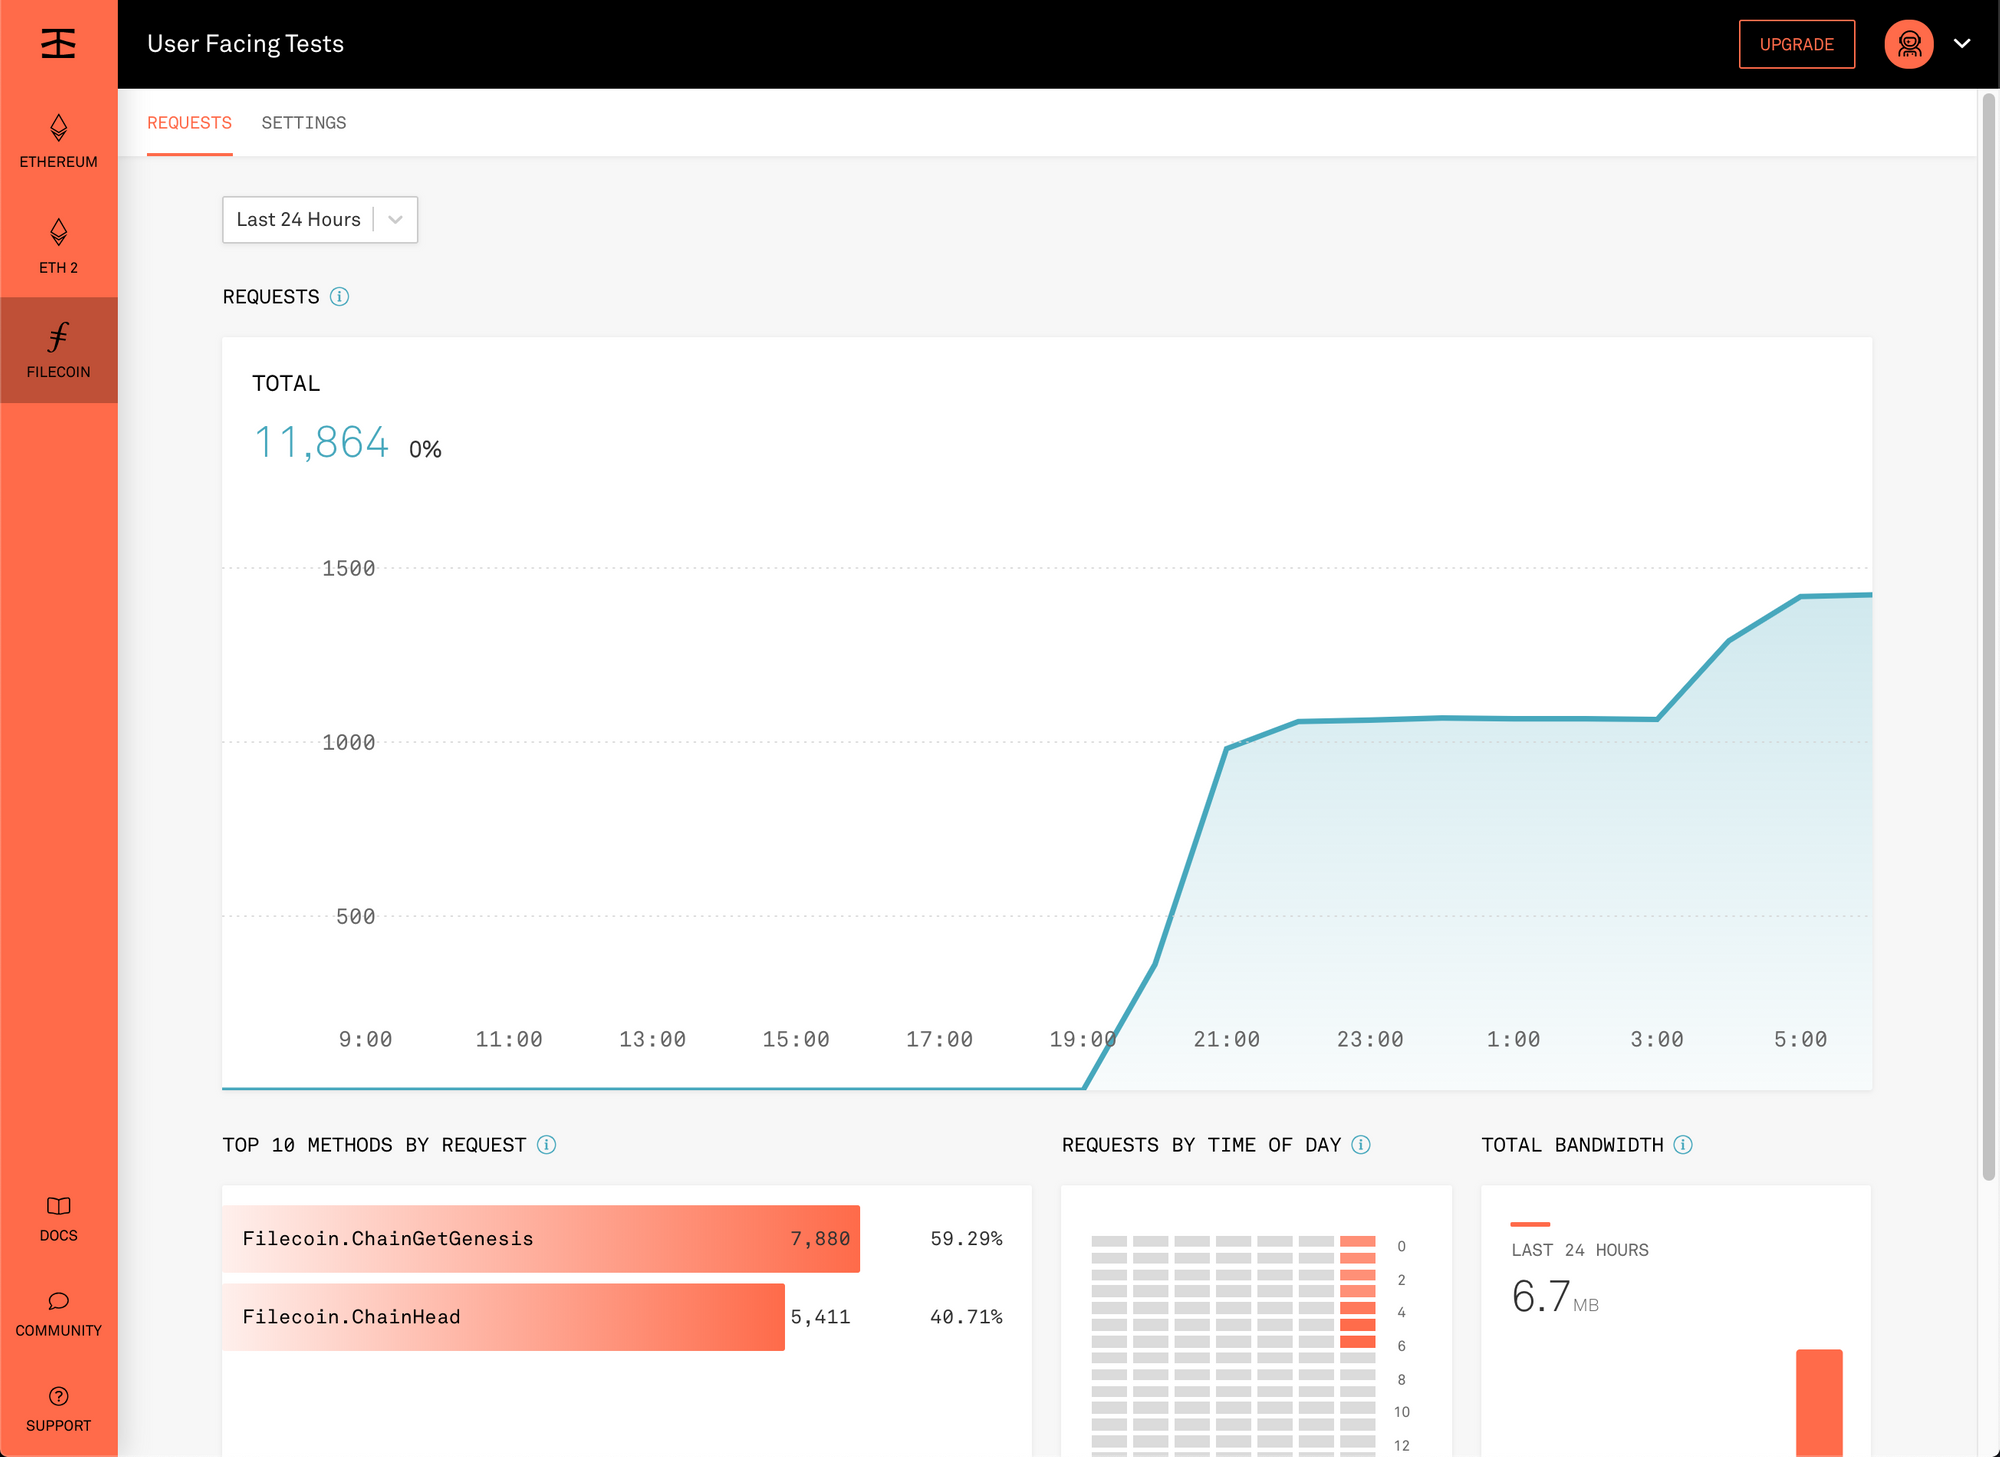This screenshot has width=2000, height=1457.
Task: Click the Upgrade button
Action: [1796, 44]
